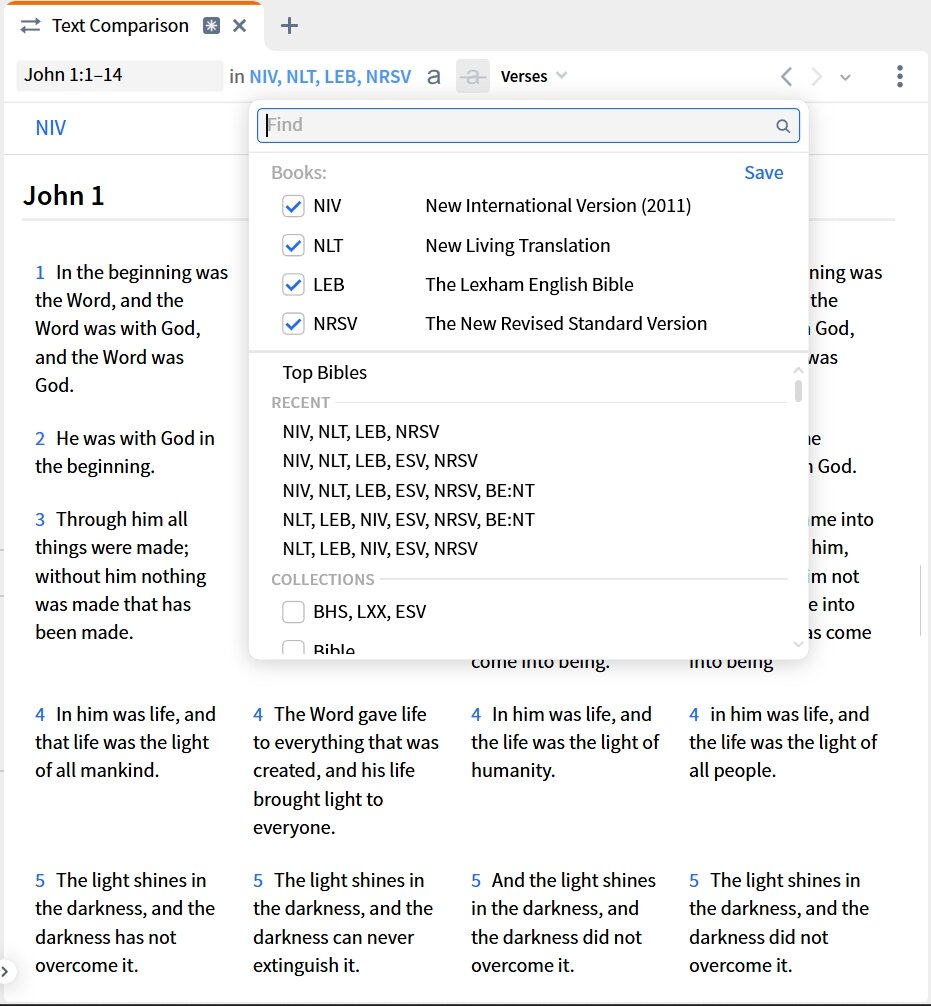Click the dropdown list scrollbar thumb
The height and width of the screenshot is (1006, 931).
798,391
